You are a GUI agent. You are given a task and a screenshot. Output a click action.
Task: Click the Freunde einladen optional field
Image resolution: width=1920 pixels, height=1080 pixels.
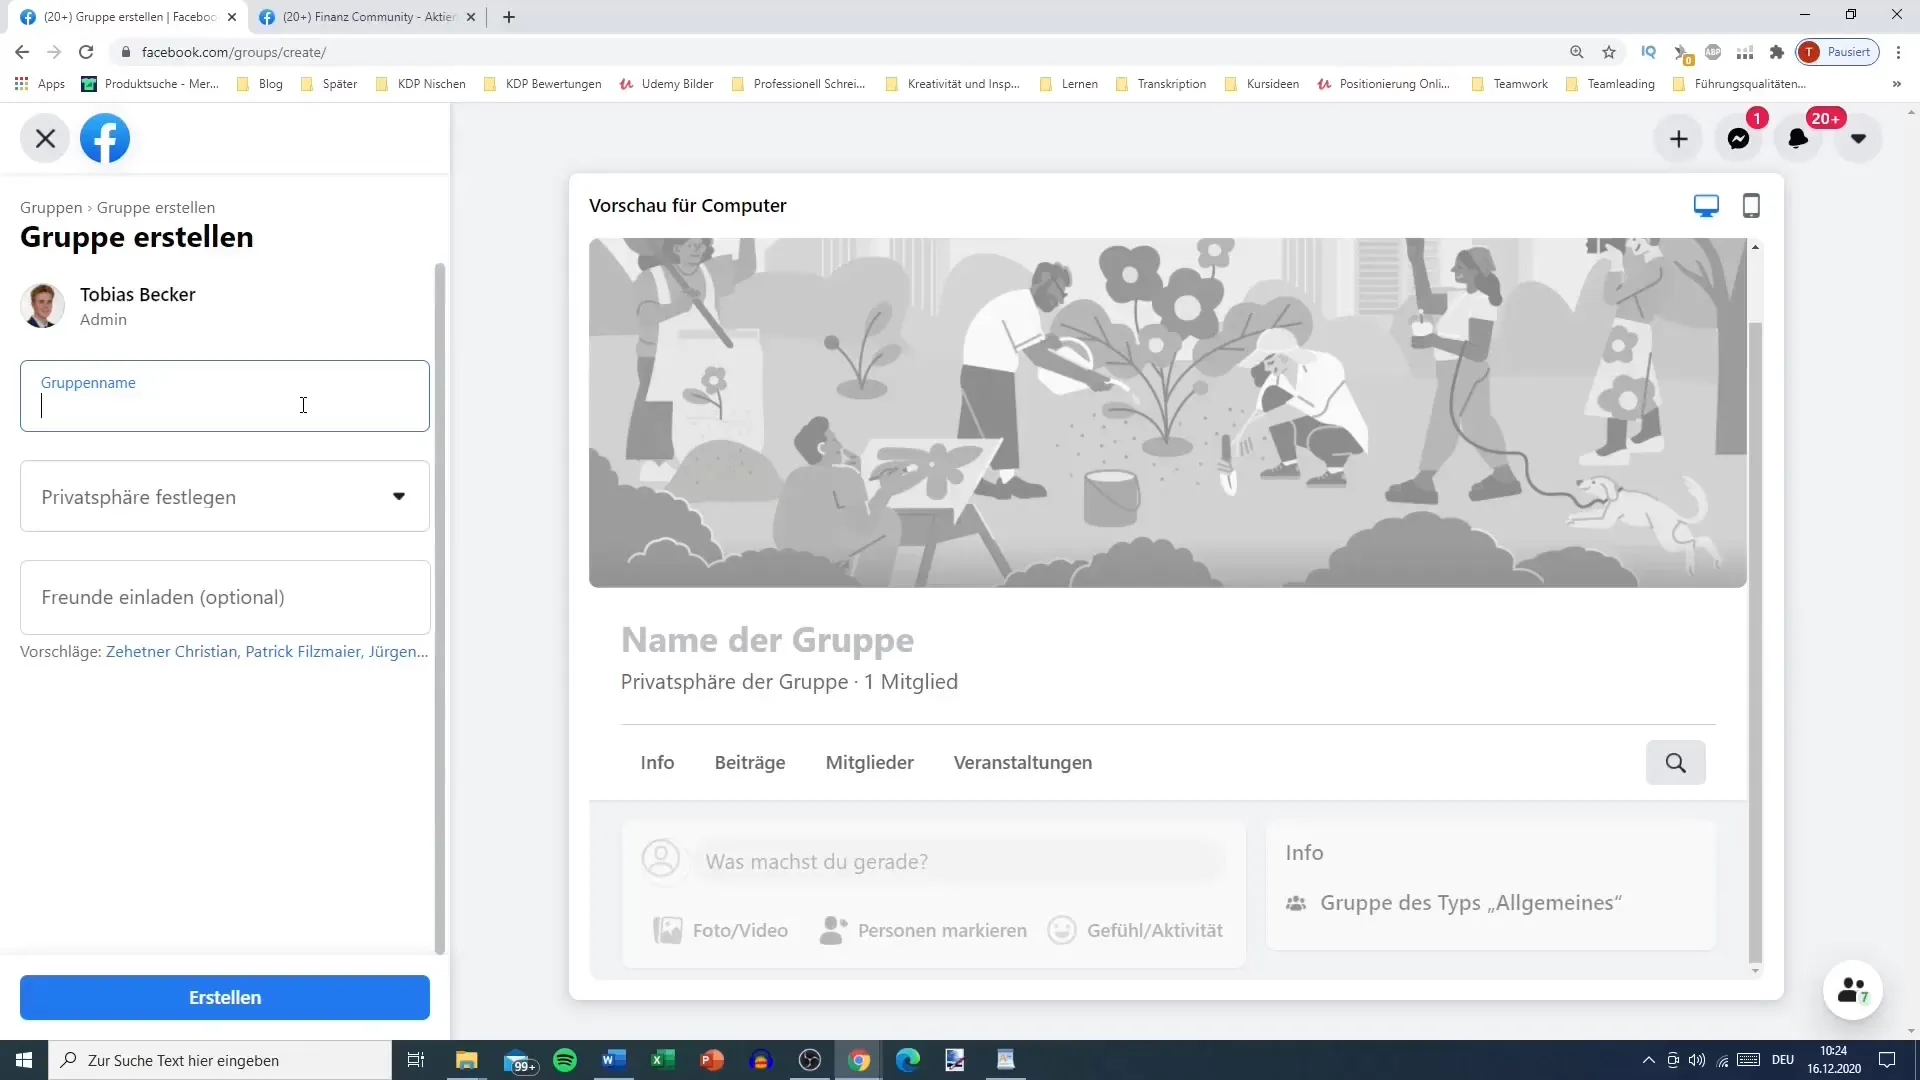pyautogui.click(x=224, y=596)
